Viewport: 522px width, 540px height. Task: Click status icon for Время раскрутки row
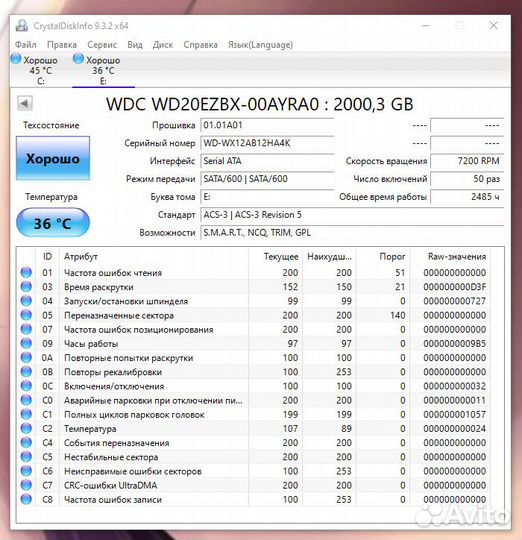tap(26, 287)
